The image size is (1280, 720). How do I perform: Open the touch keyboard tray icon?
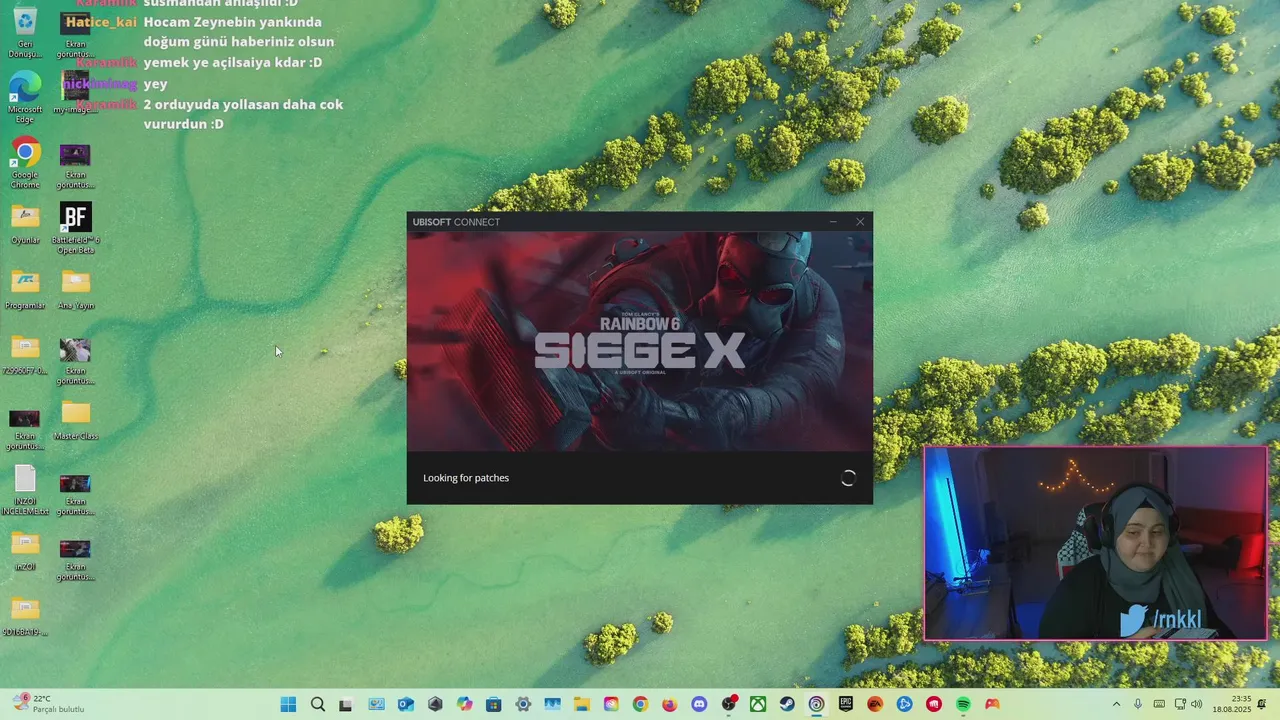click(x=1159, y=704)
